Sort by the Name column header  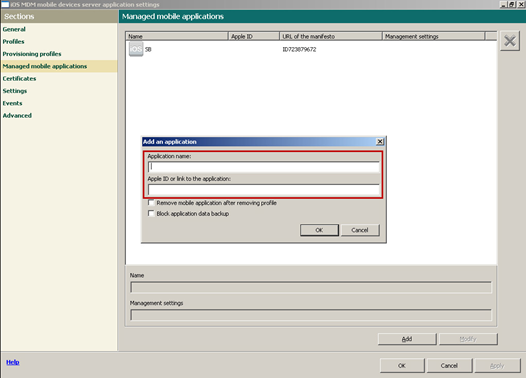[177, 36]
